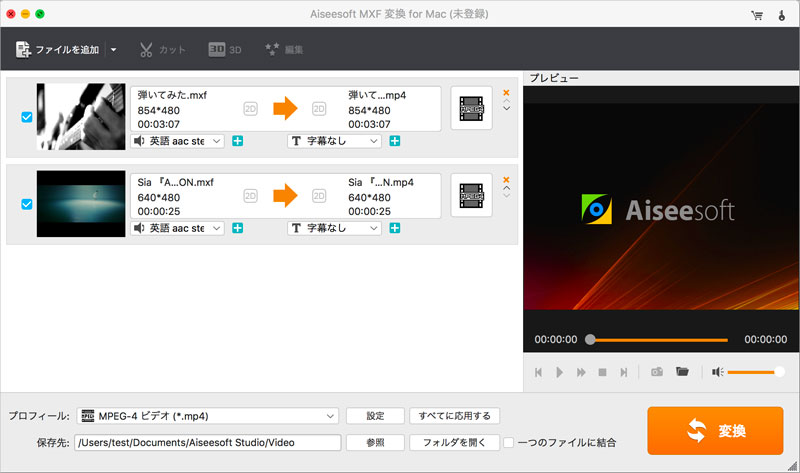The width and height of the screenshot is (800, 473).
Task: Select the guitar video thumbnail
Action: tap(81, 116)
